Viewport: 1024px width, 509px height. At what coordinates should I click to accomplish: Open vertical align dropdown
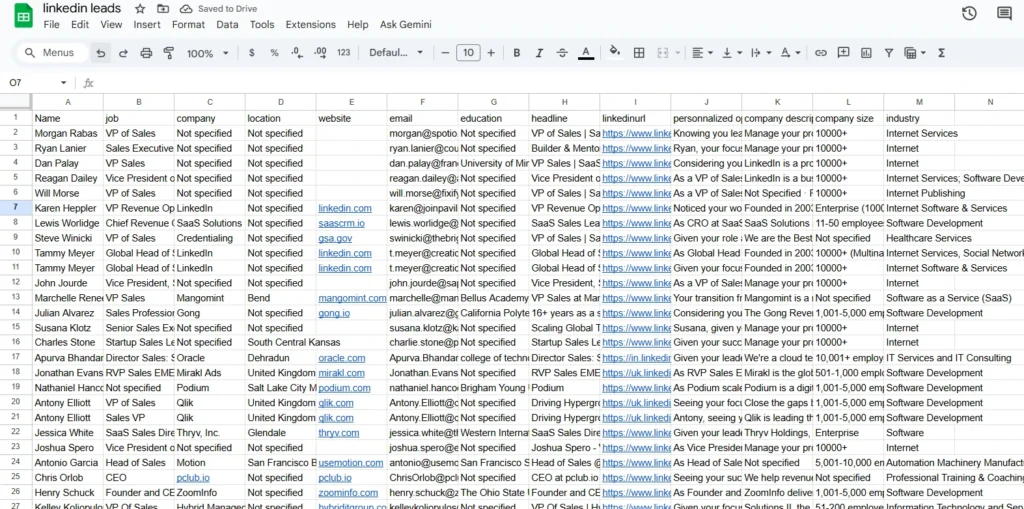pos(731,53)
